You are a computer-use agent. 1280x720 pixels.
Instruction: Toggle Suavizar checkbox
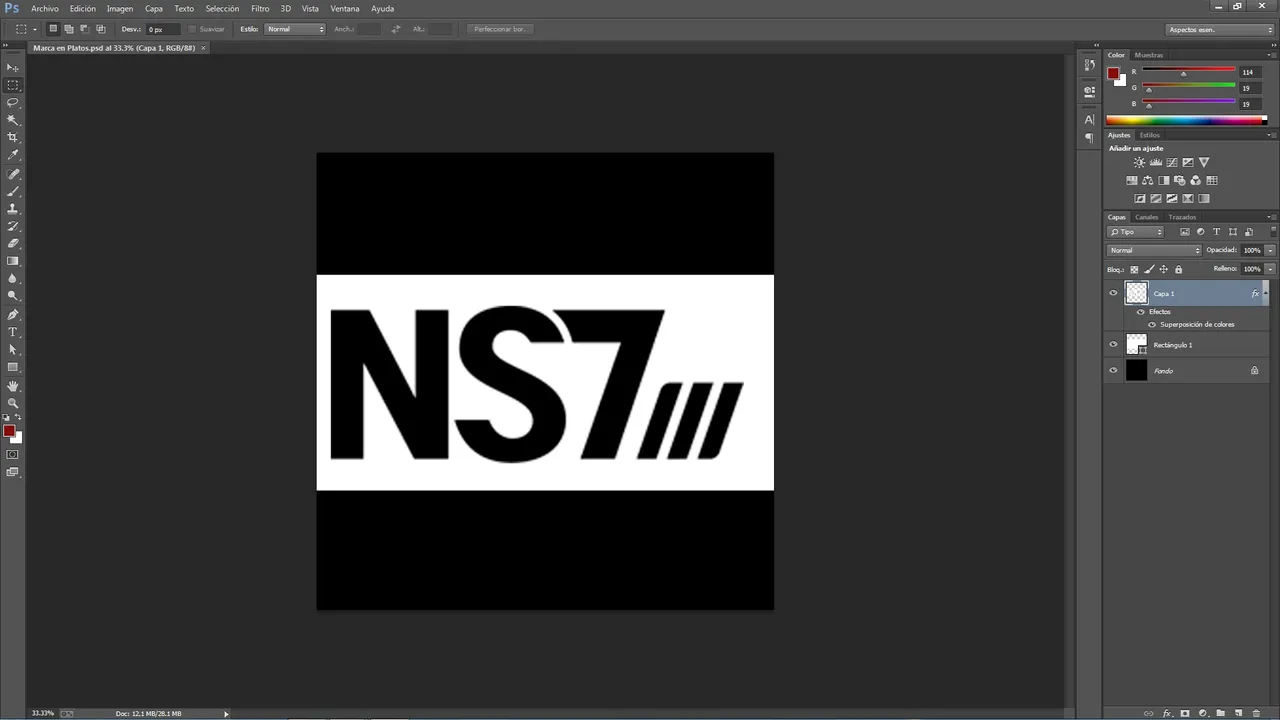coord(192,29)
